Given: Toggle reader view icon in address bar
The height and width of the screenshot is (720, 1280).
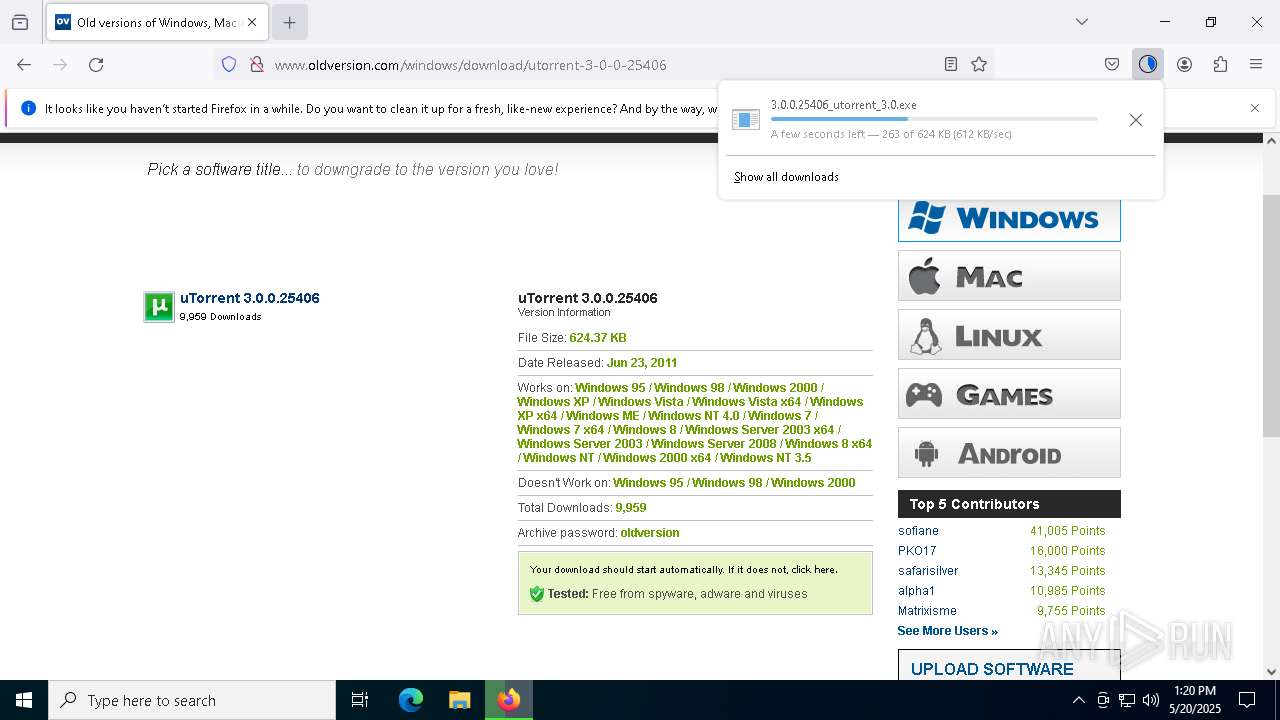Looking at the screenshot, I should tap(951, 64).
